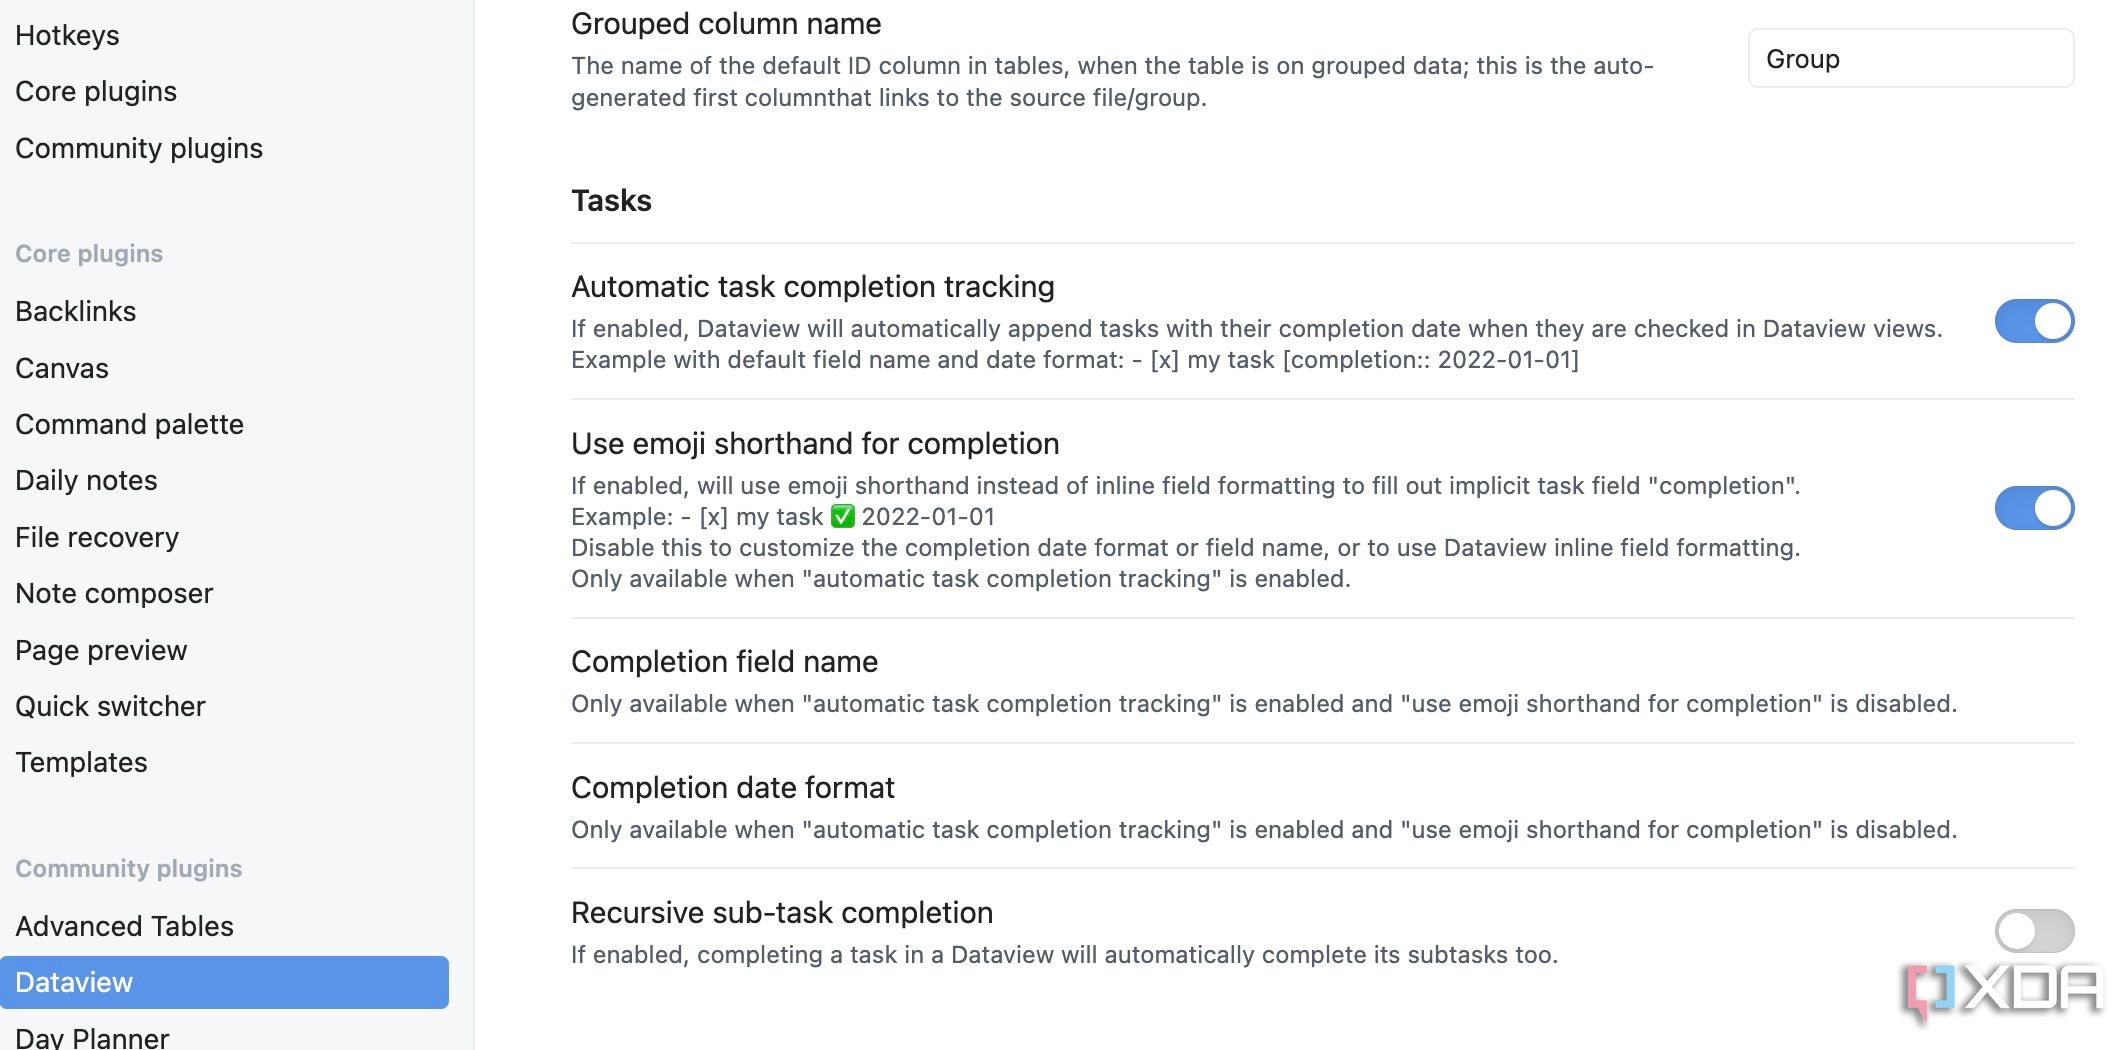Disable Automatic task completion tracking toggle

click(x=2034, y=321)
